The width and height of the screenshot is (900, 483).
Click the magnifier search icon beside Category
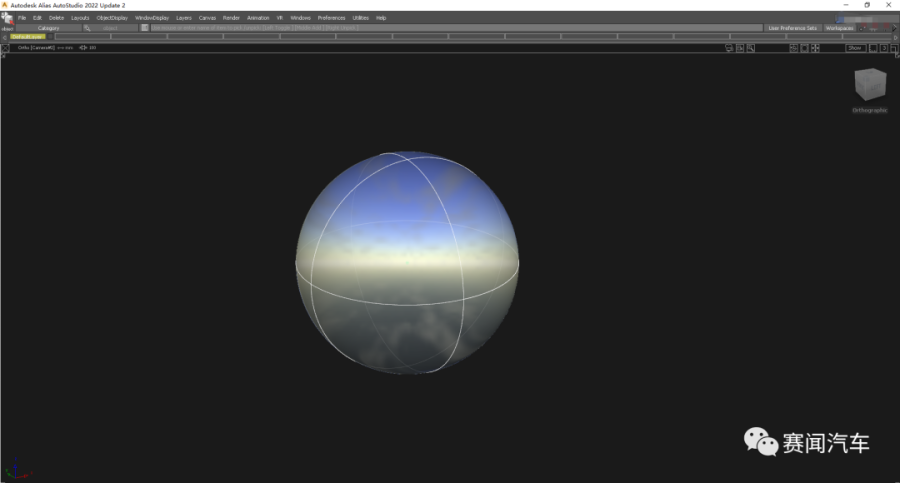[87, 28]
